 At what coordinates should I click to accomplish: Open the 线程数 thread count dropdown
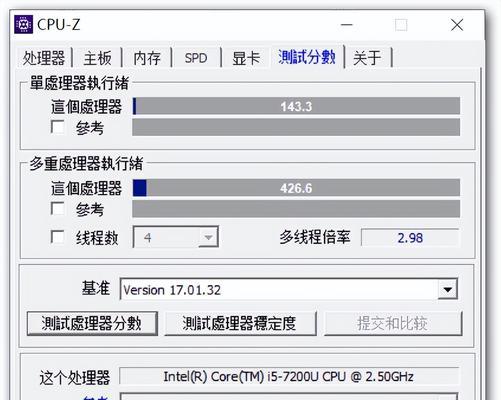[176, 237]
